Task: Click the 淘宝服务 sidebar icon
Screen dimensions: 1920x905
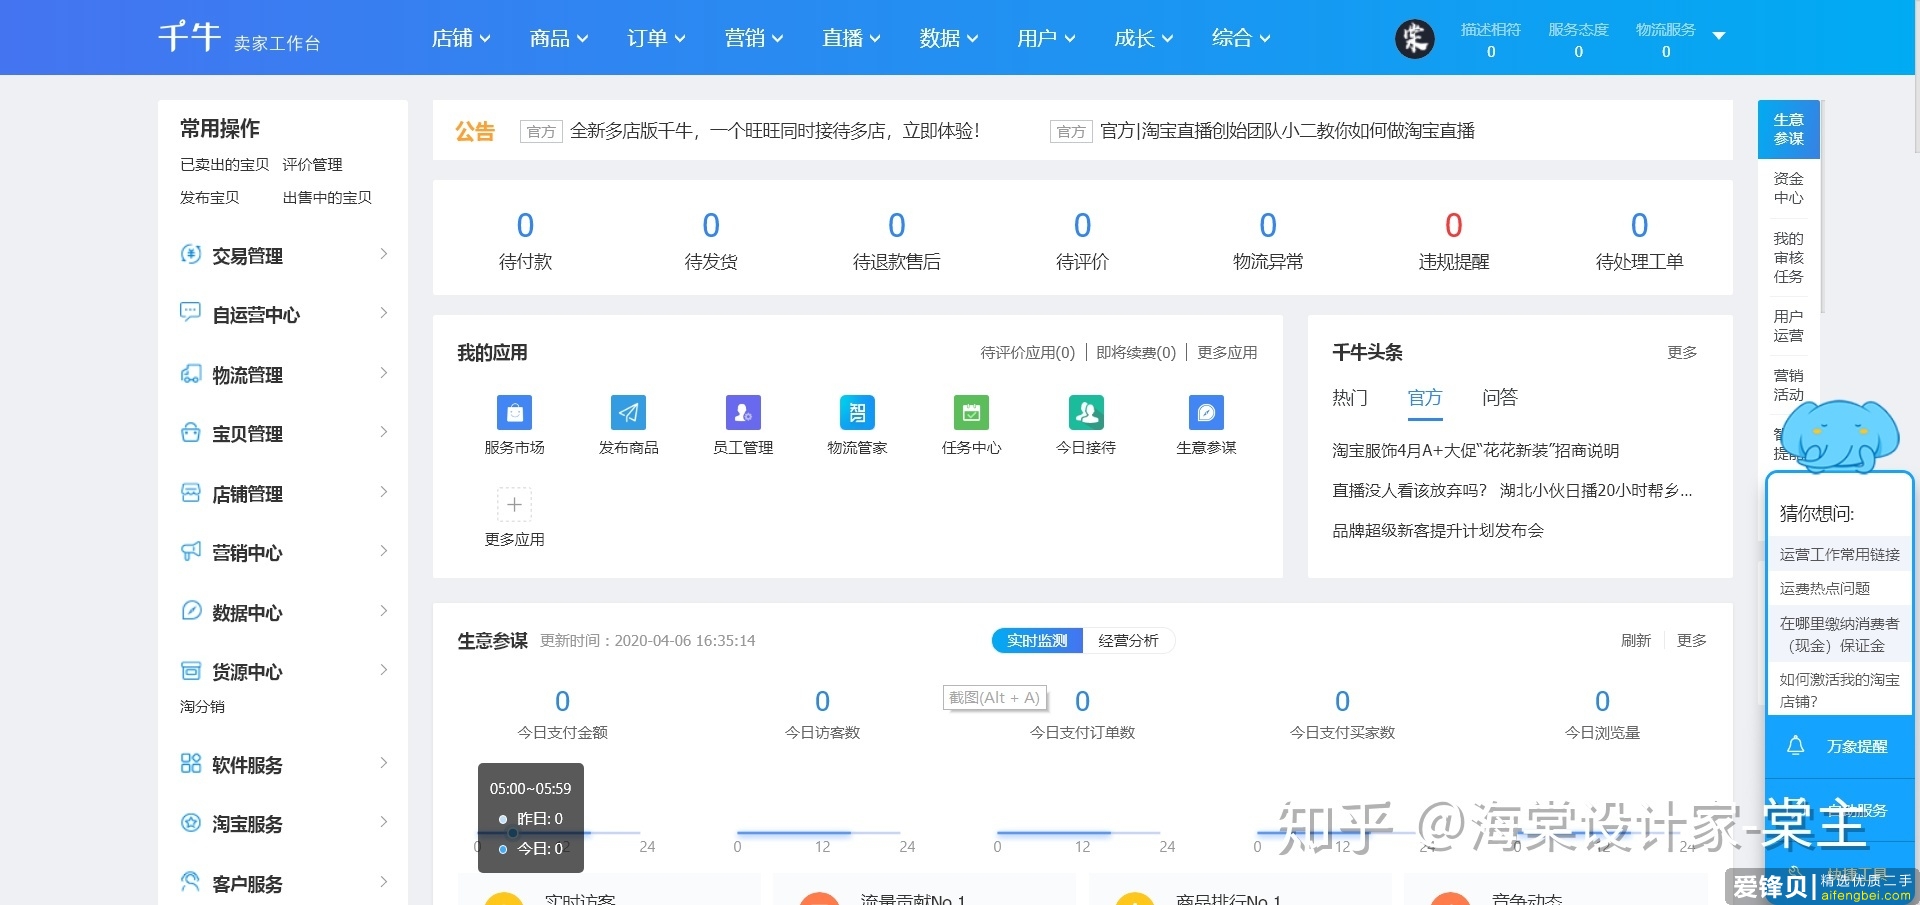Action: [190, 822]
